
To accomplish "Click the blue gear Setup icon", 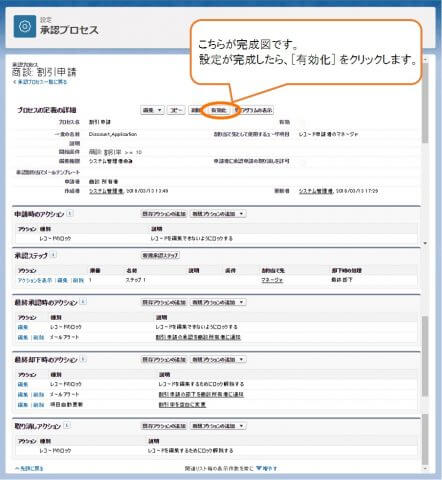I will click(25, 26).
